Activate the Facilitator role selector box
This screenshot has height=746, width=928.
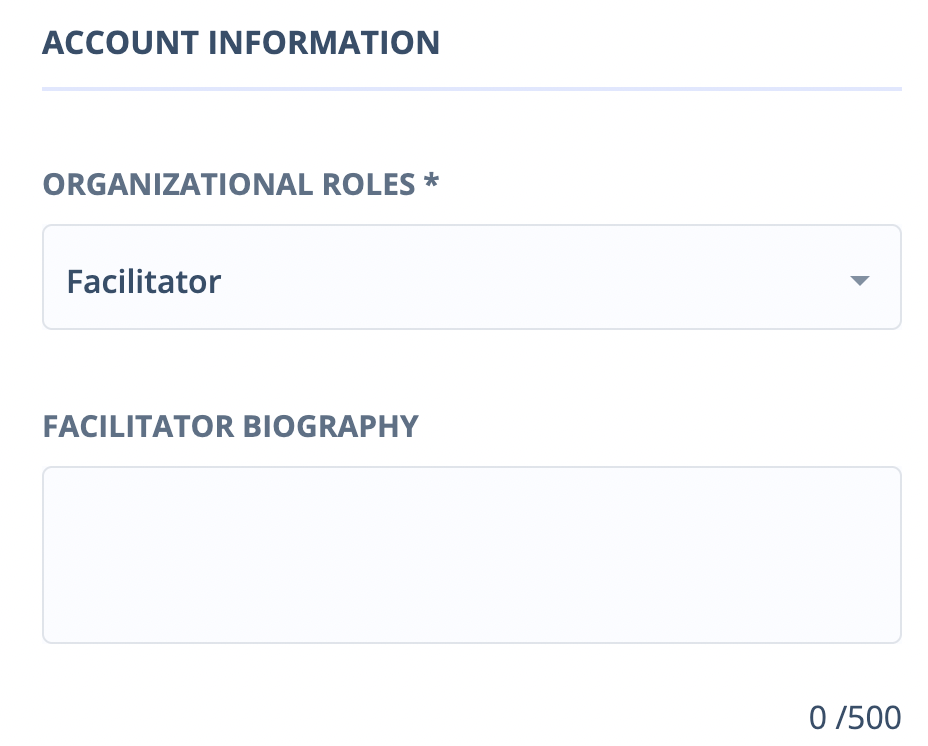click(471, 278)
